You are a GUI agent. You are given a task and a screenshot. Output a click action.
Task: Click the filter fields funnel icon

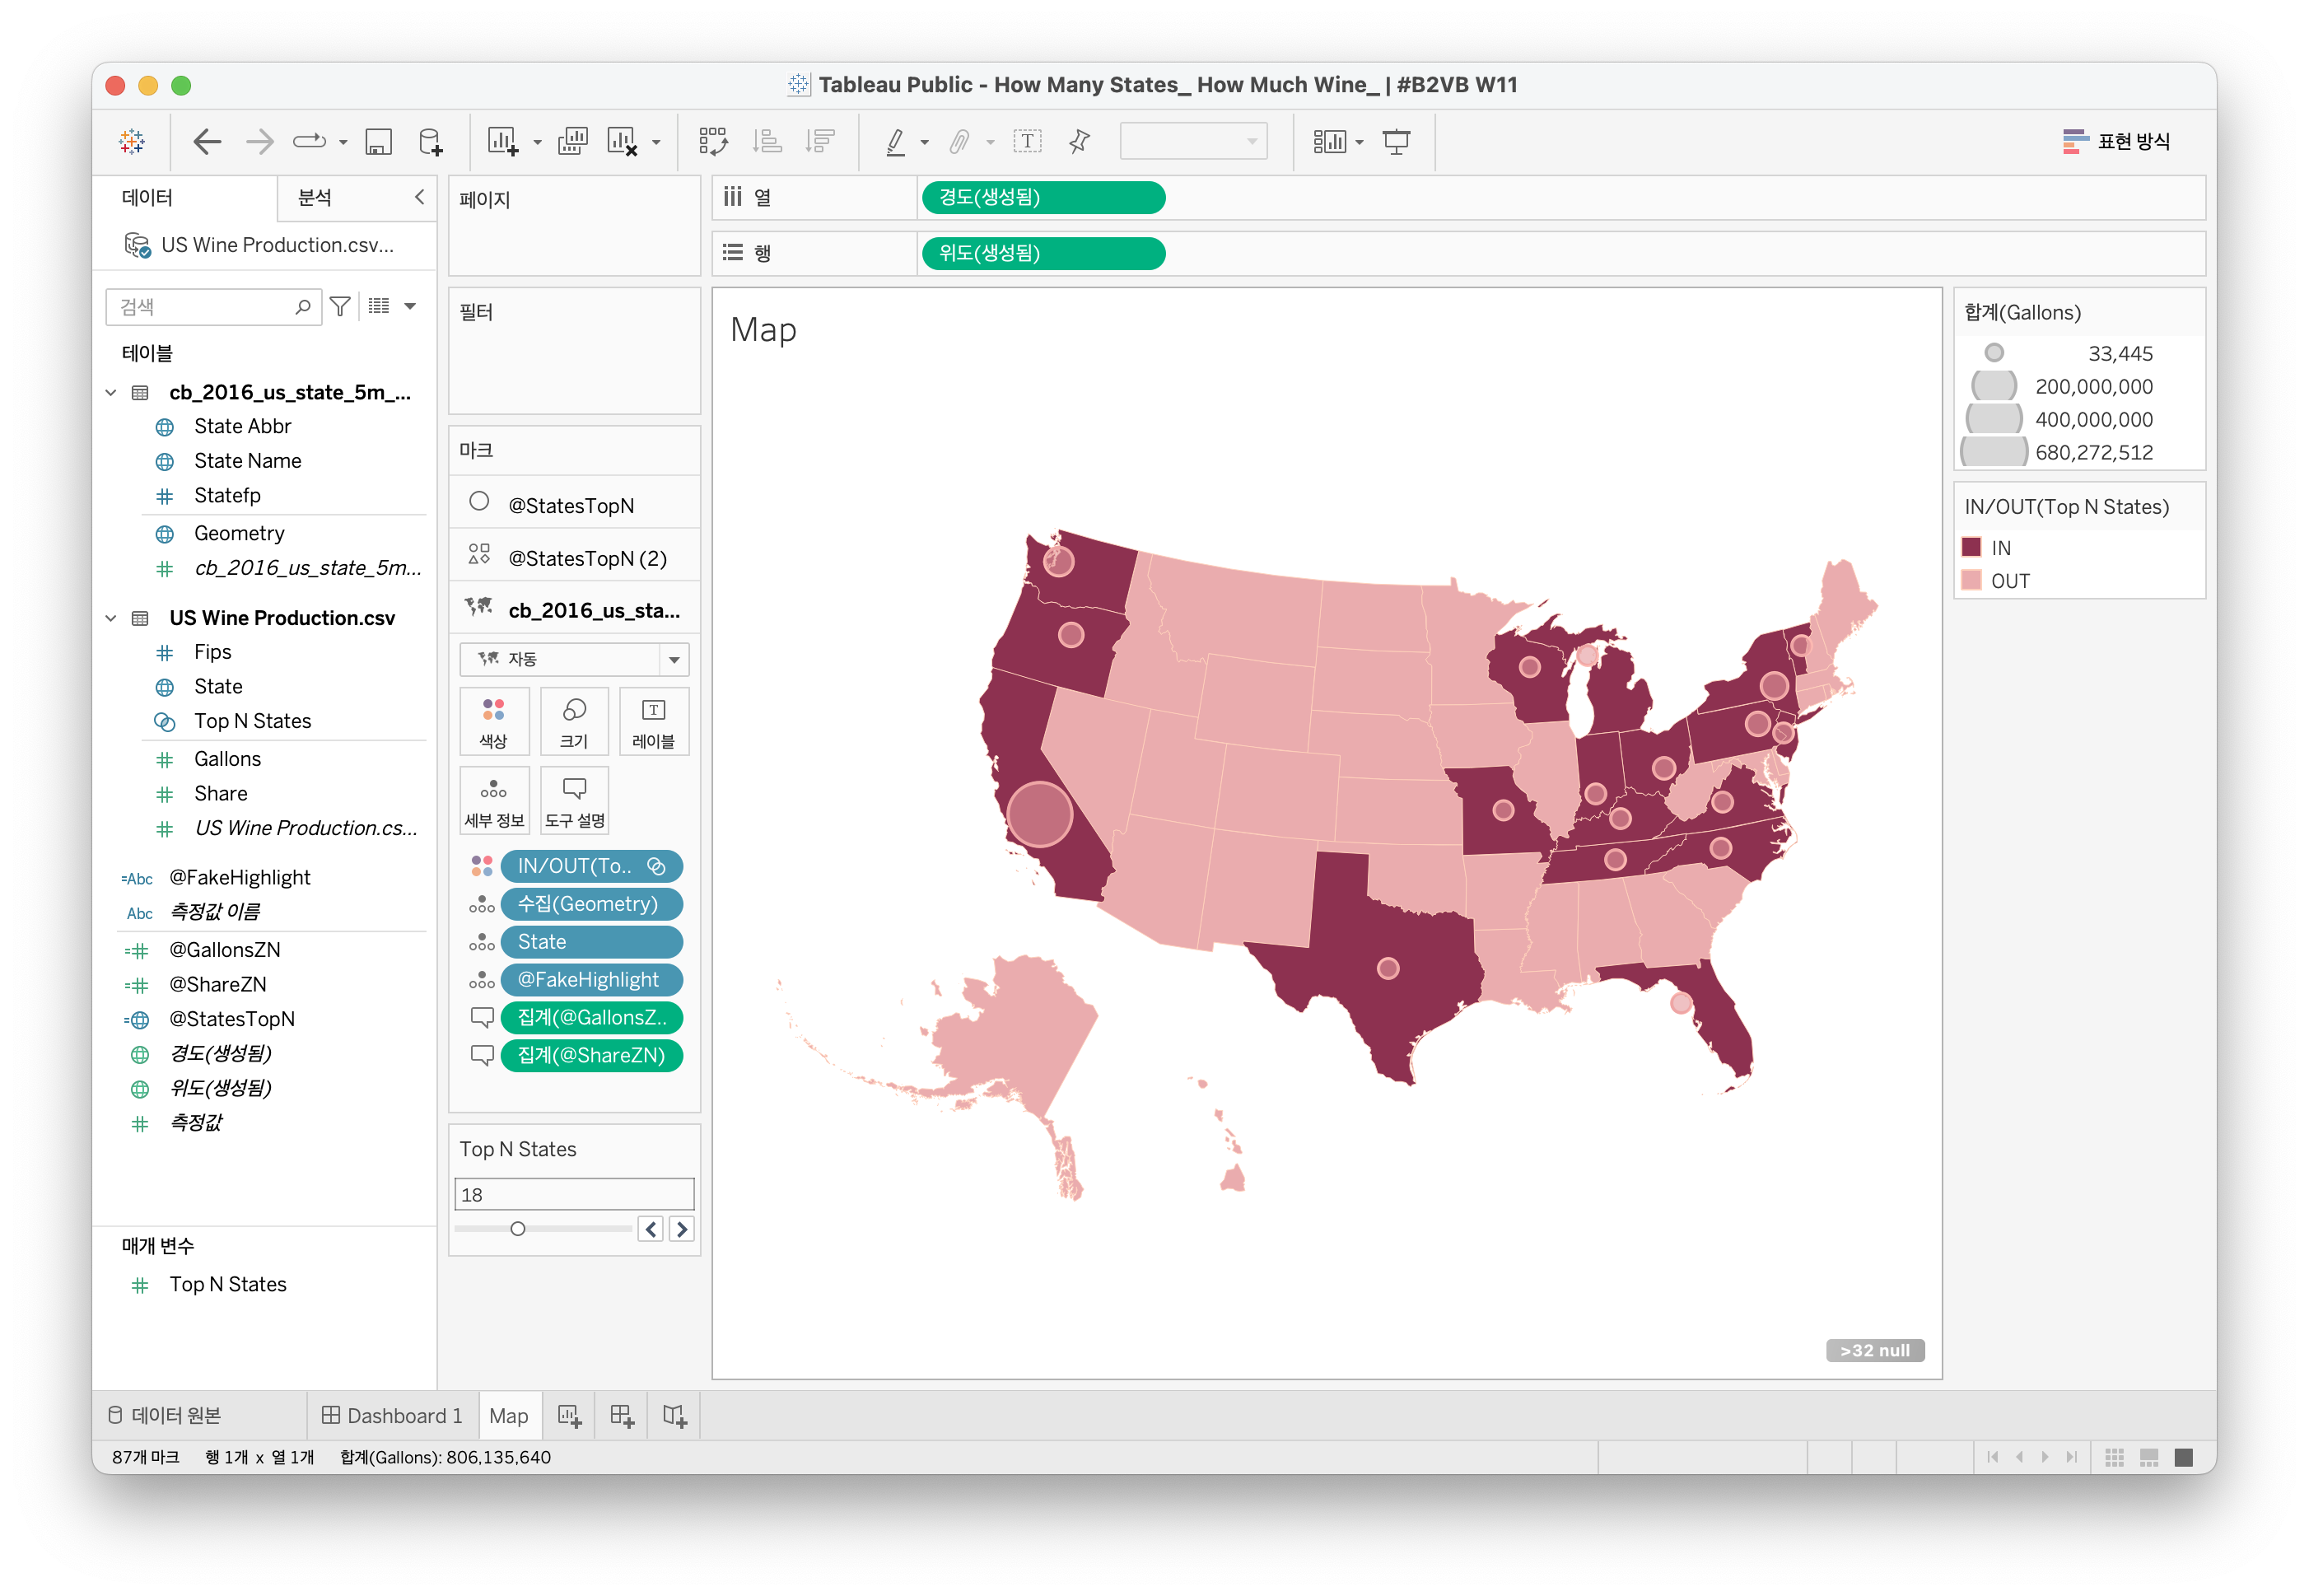[x=340, y=307]
